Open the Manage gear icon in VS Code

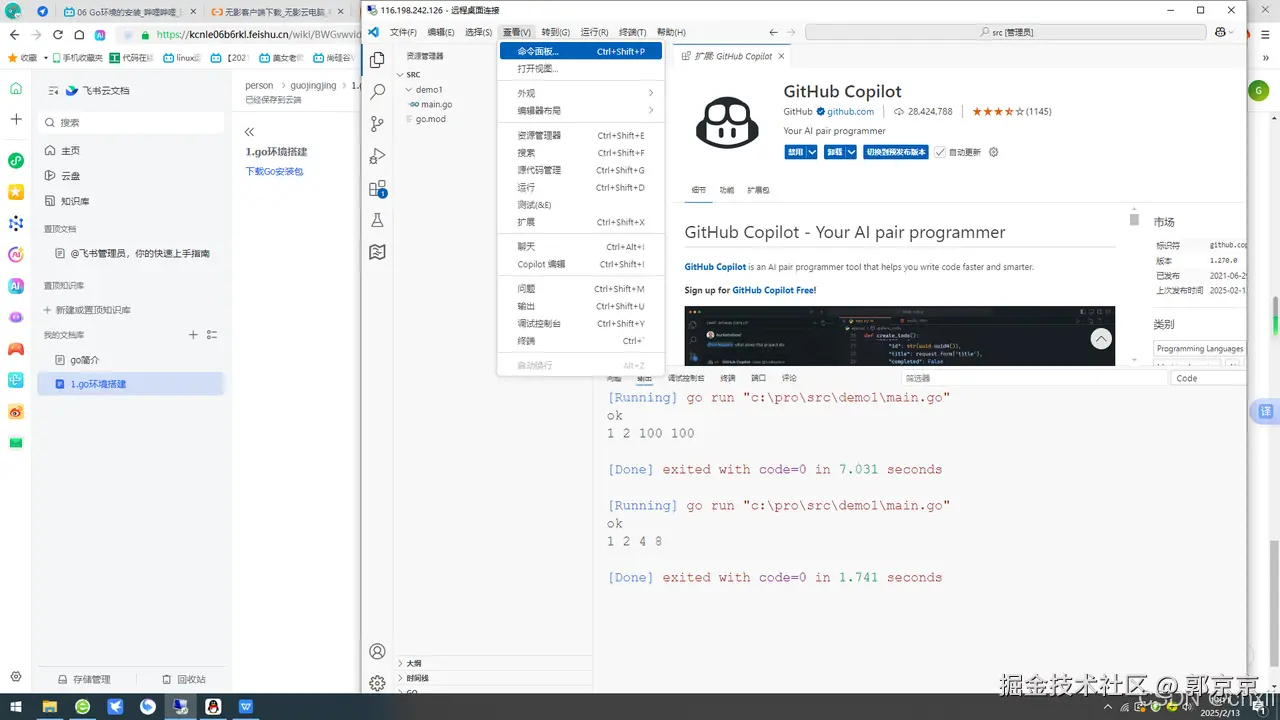(377, 683)
